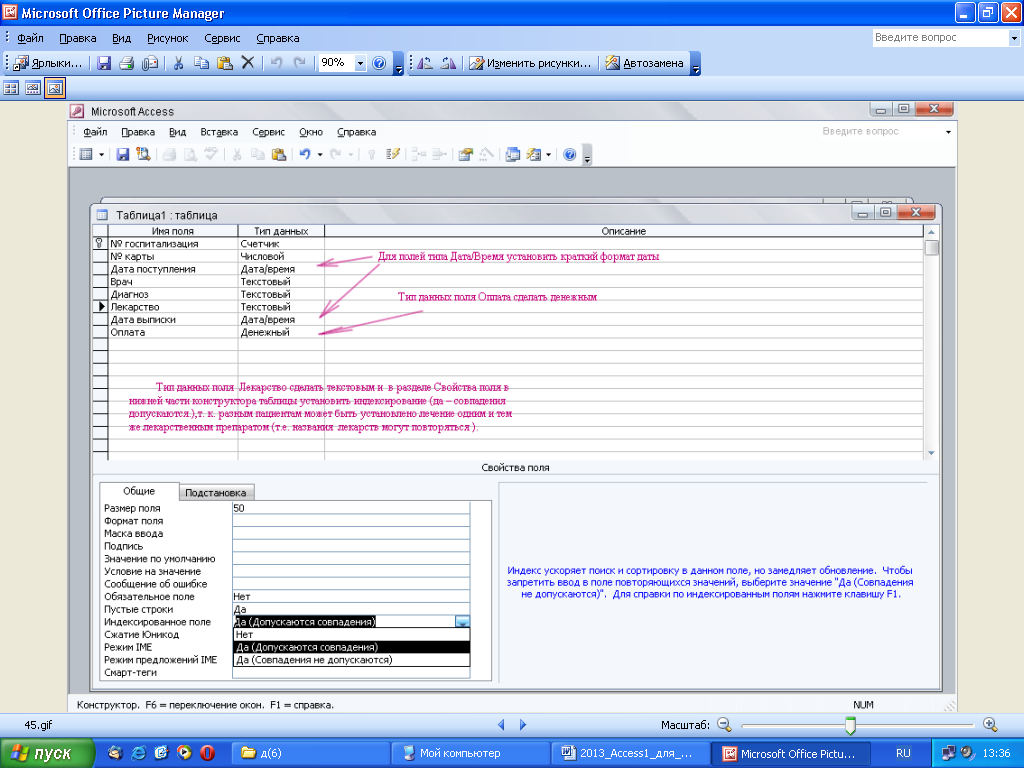This screenshot has height=768, width=1024.
Task: Click Properties icon in pictured Access toolbar
Action: tap(465, 155)
